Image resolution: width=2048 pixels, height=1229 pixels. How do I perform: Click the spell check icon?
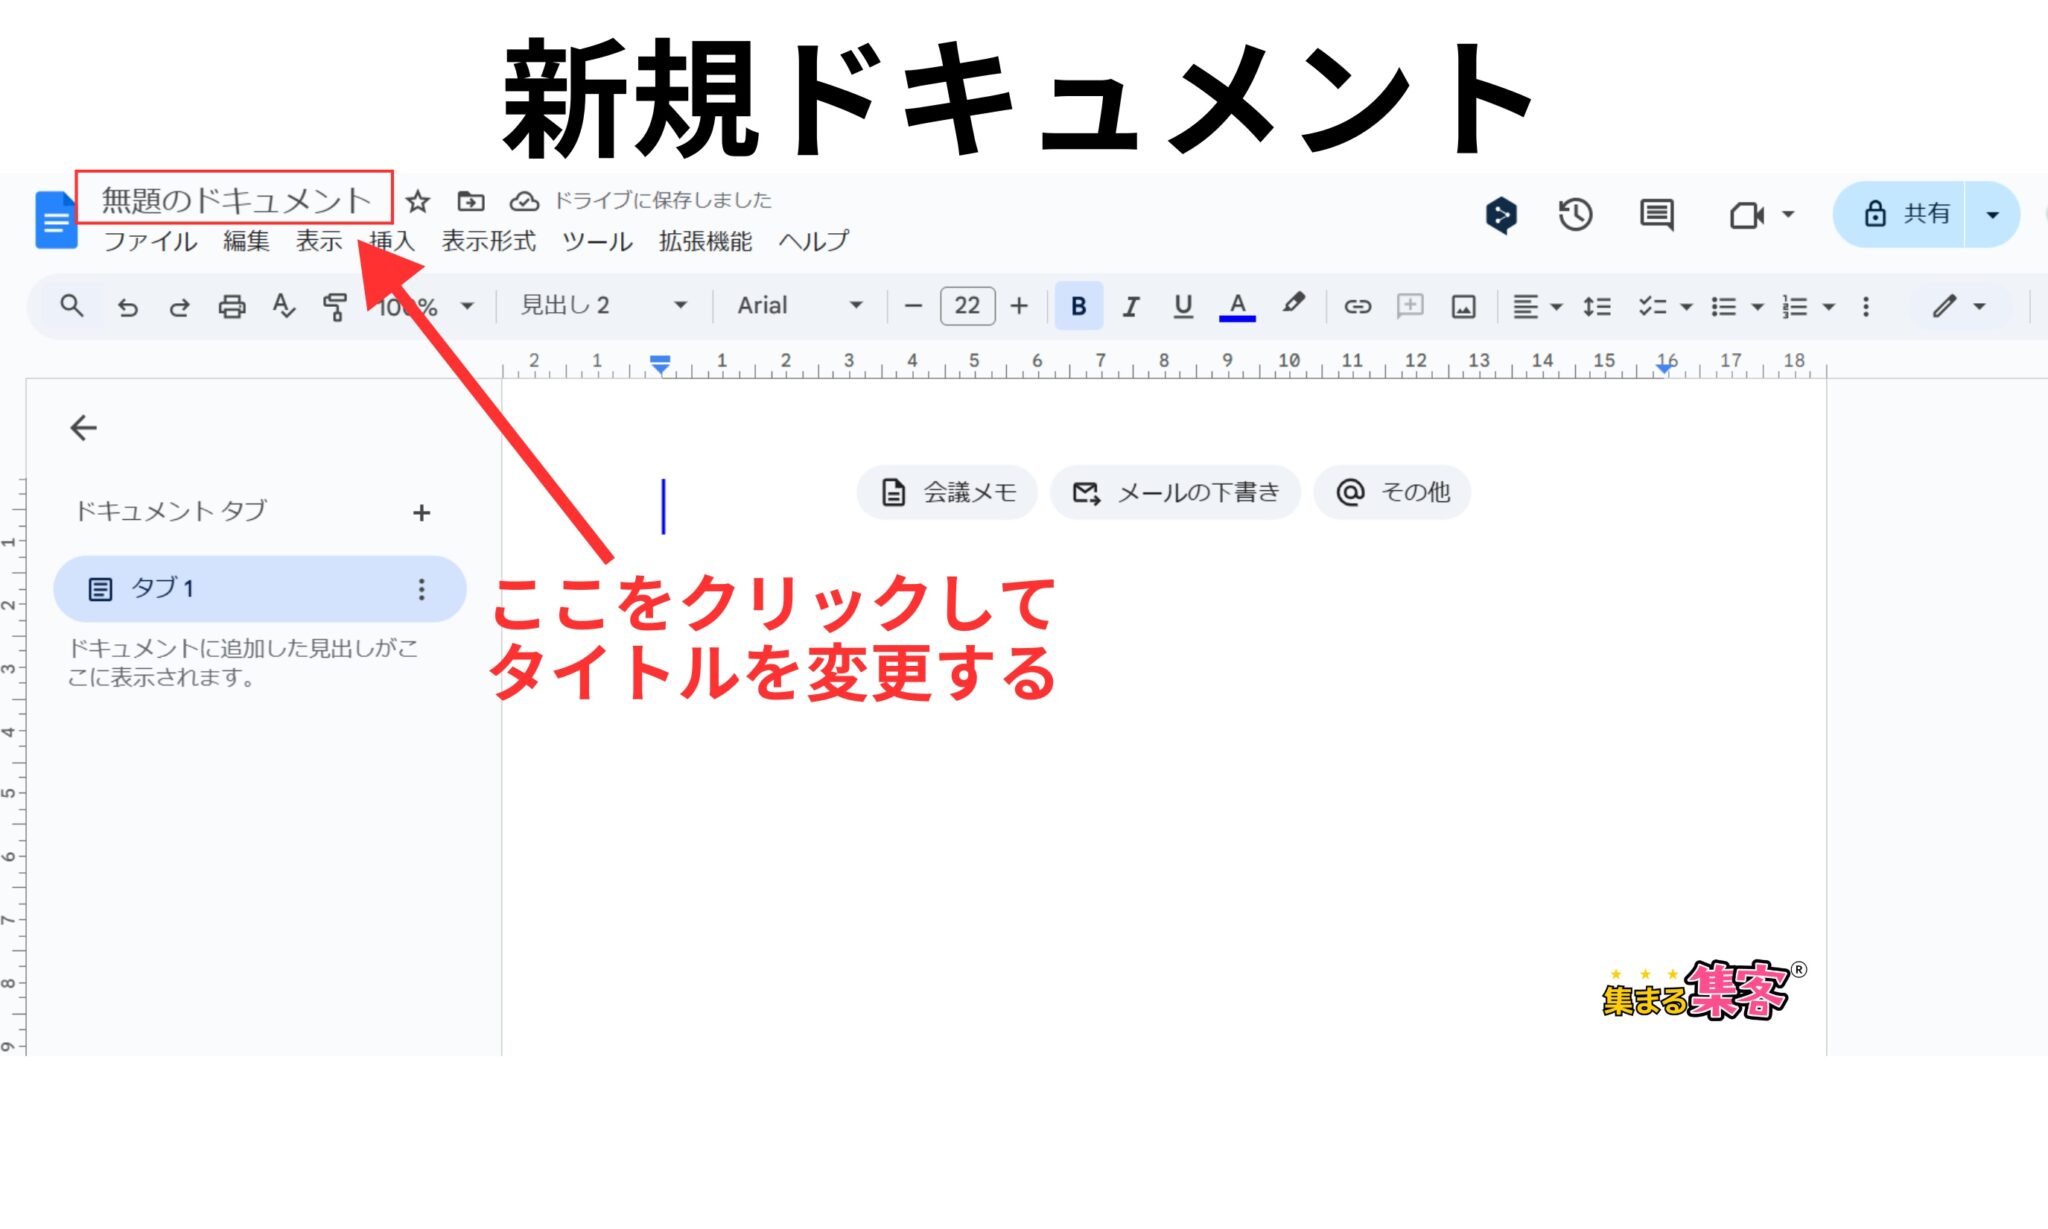(x=284, y=306)
